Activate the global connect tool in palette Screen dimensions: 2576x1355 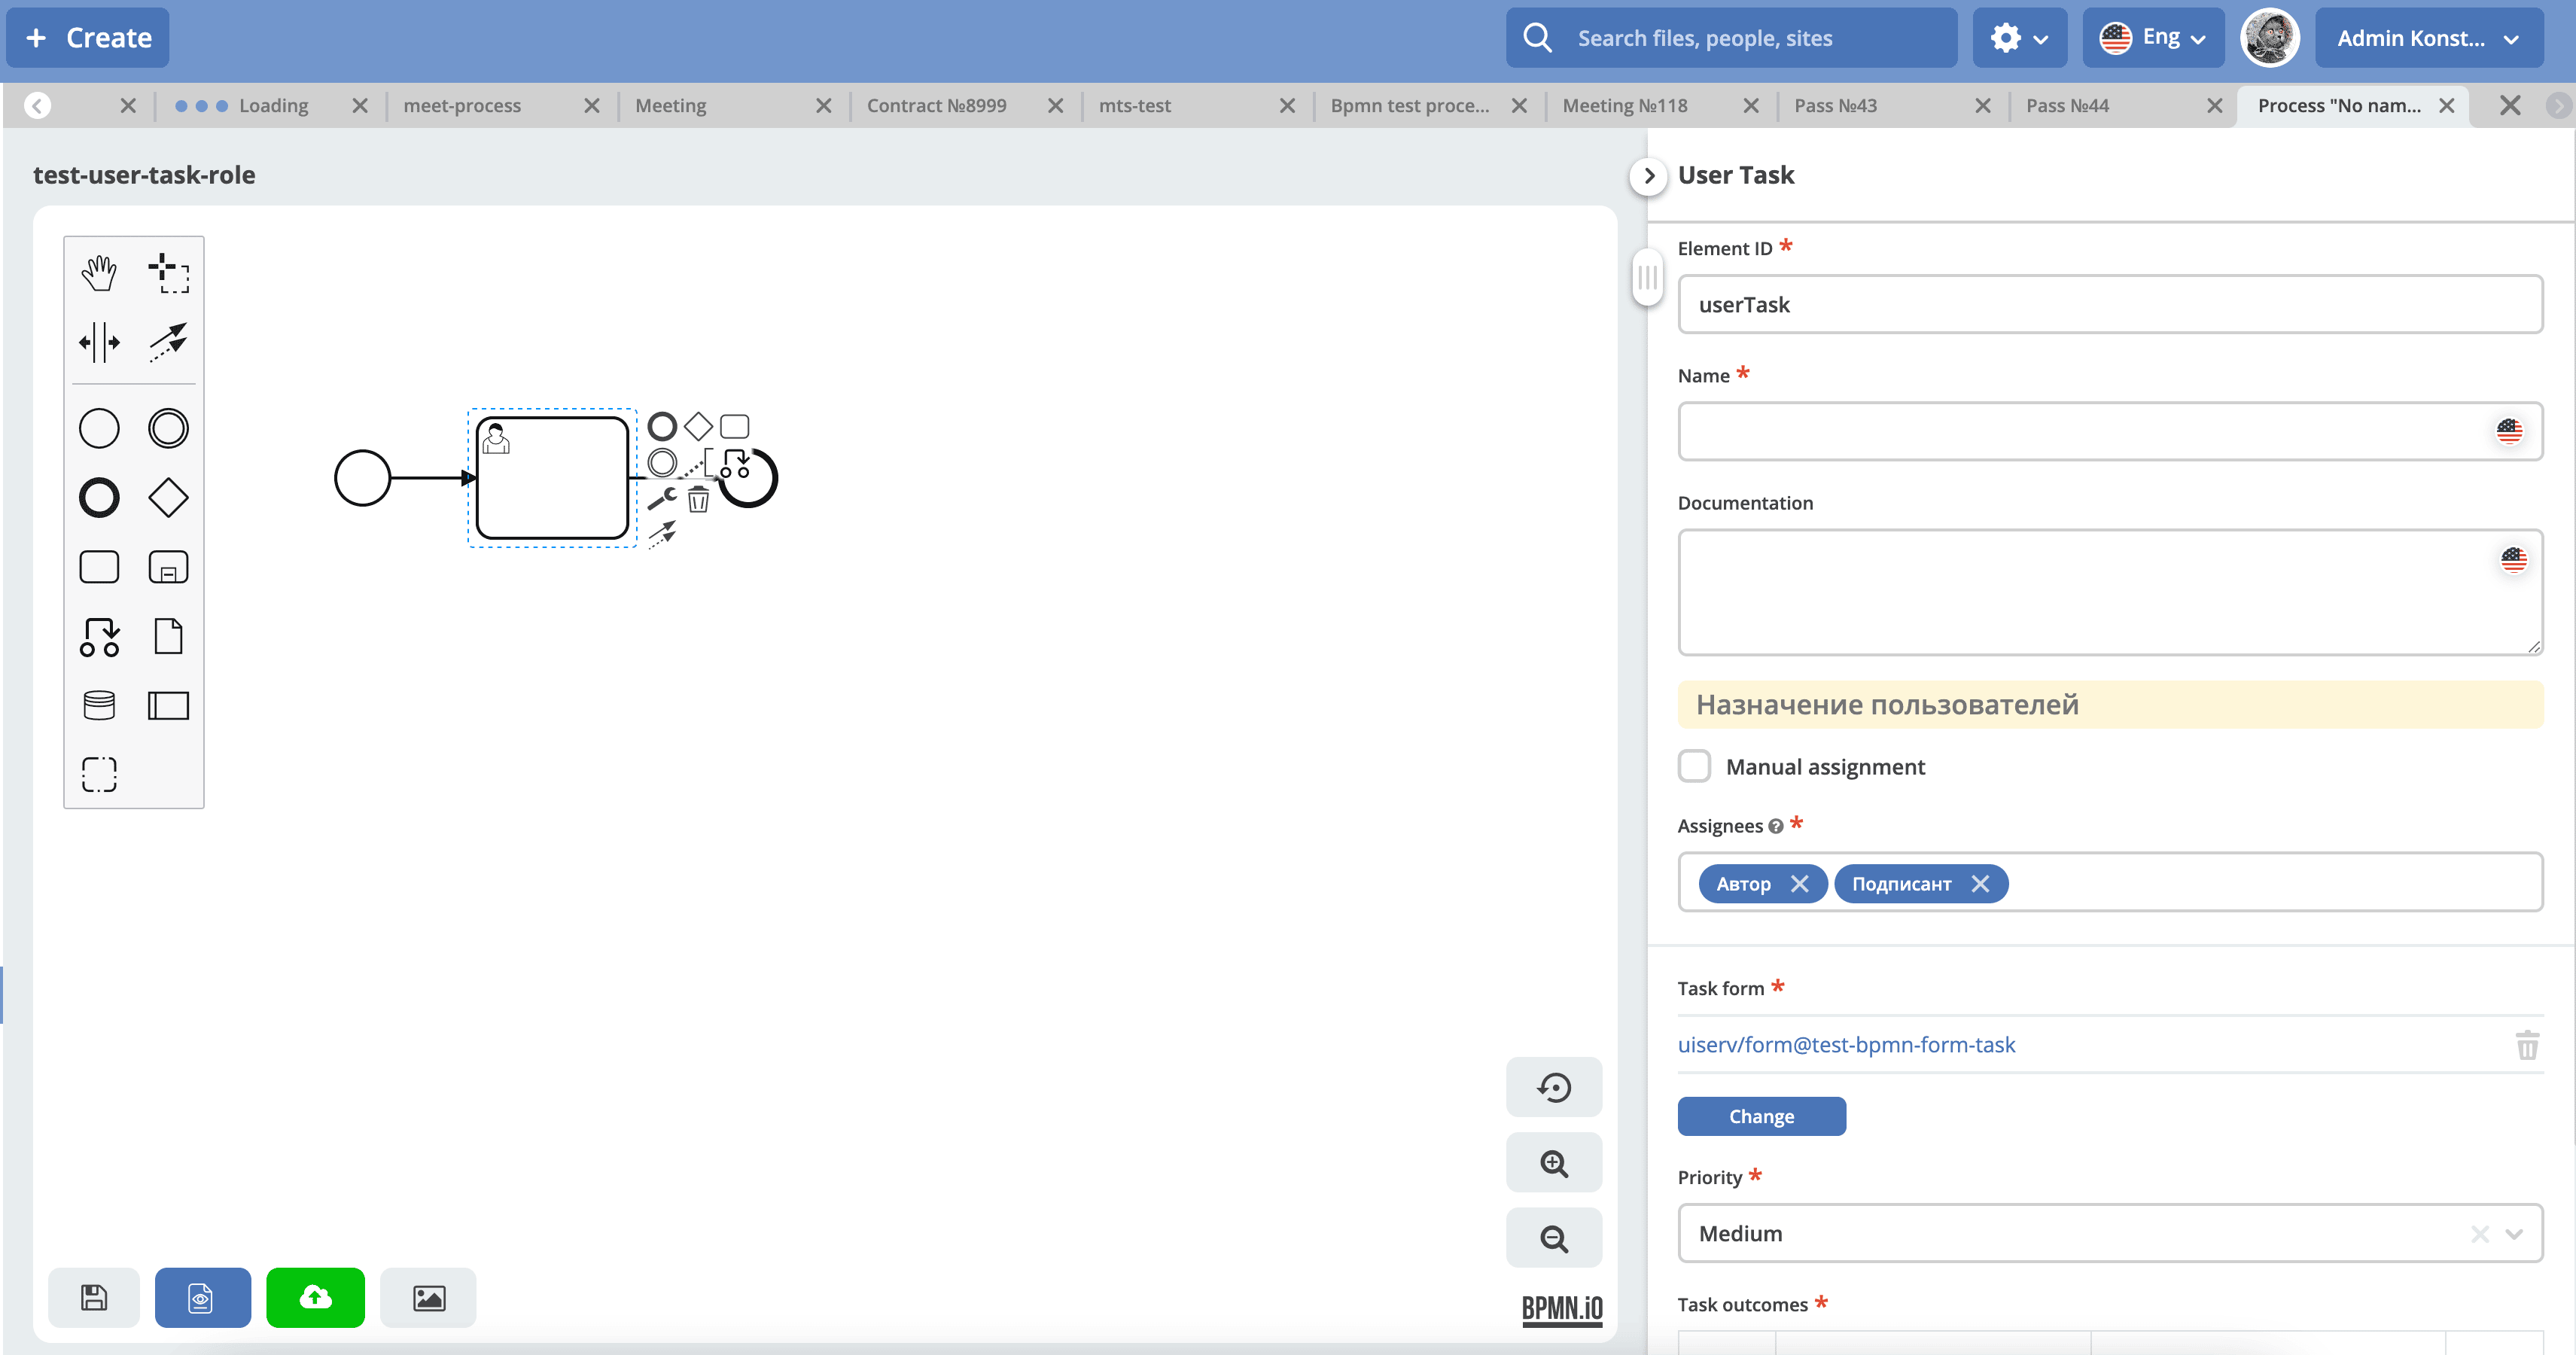click(168, 342)
